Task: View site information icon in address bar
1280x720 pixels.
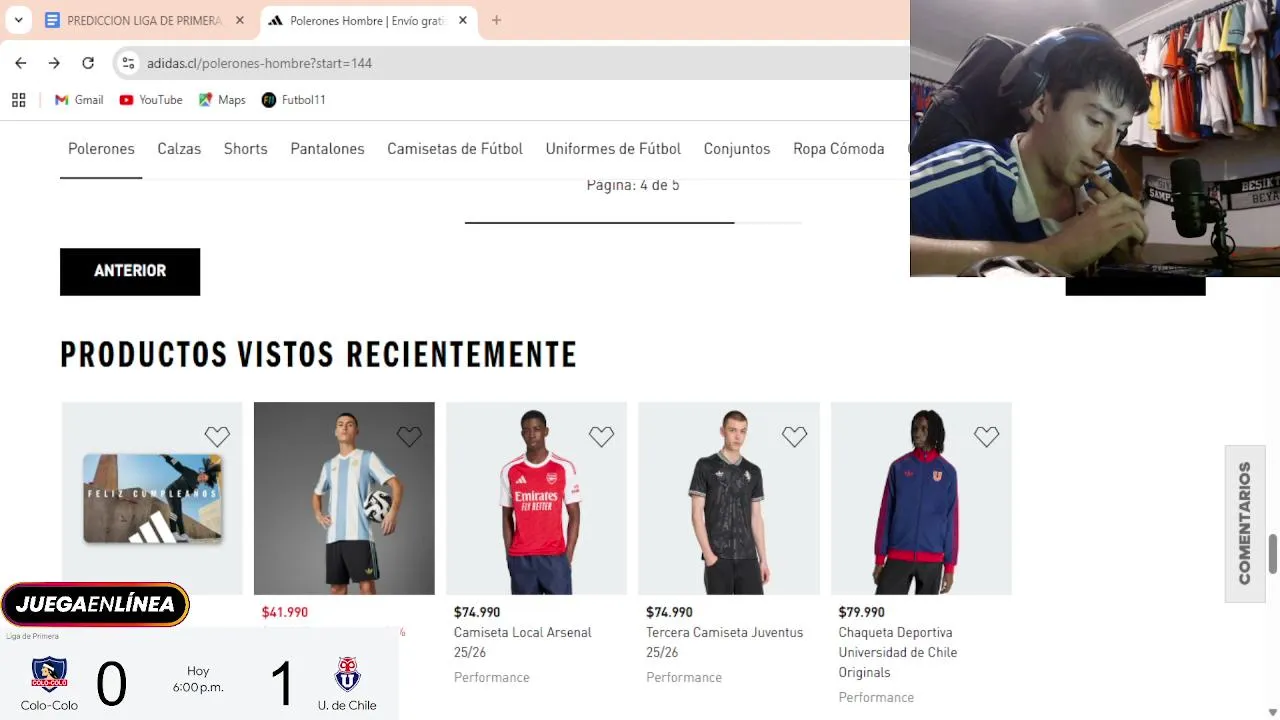Action: 128,63
